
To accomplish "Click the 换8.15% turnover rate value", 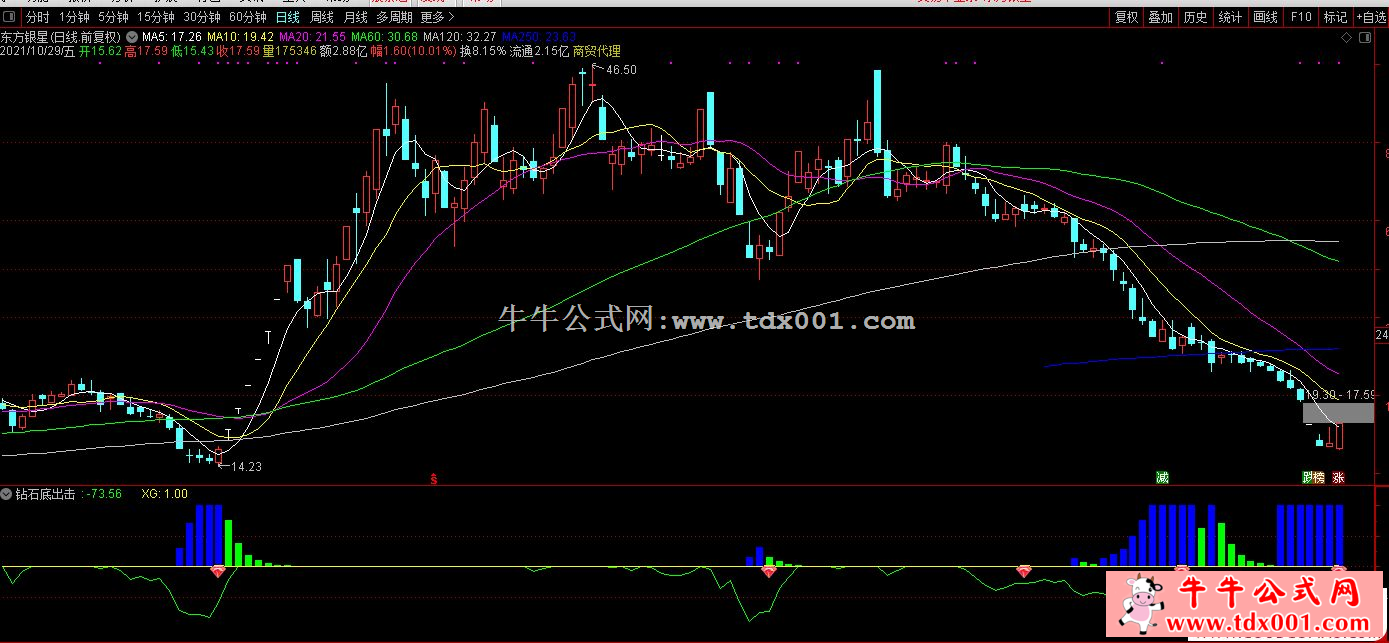I will pos(483,51).
